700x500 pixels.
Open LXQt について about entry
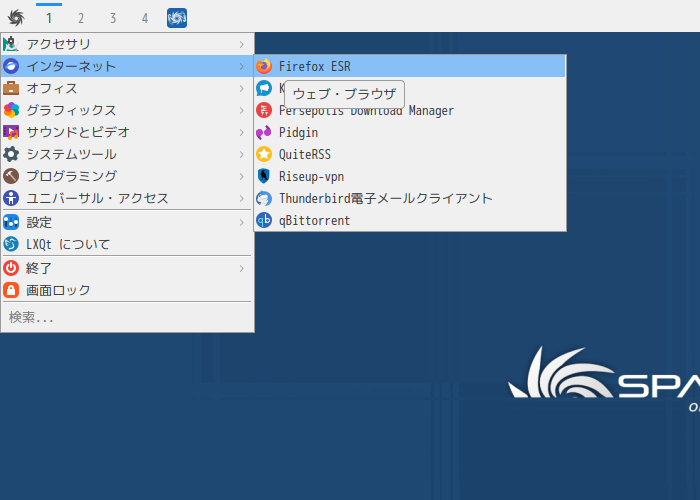pos(127,244)
